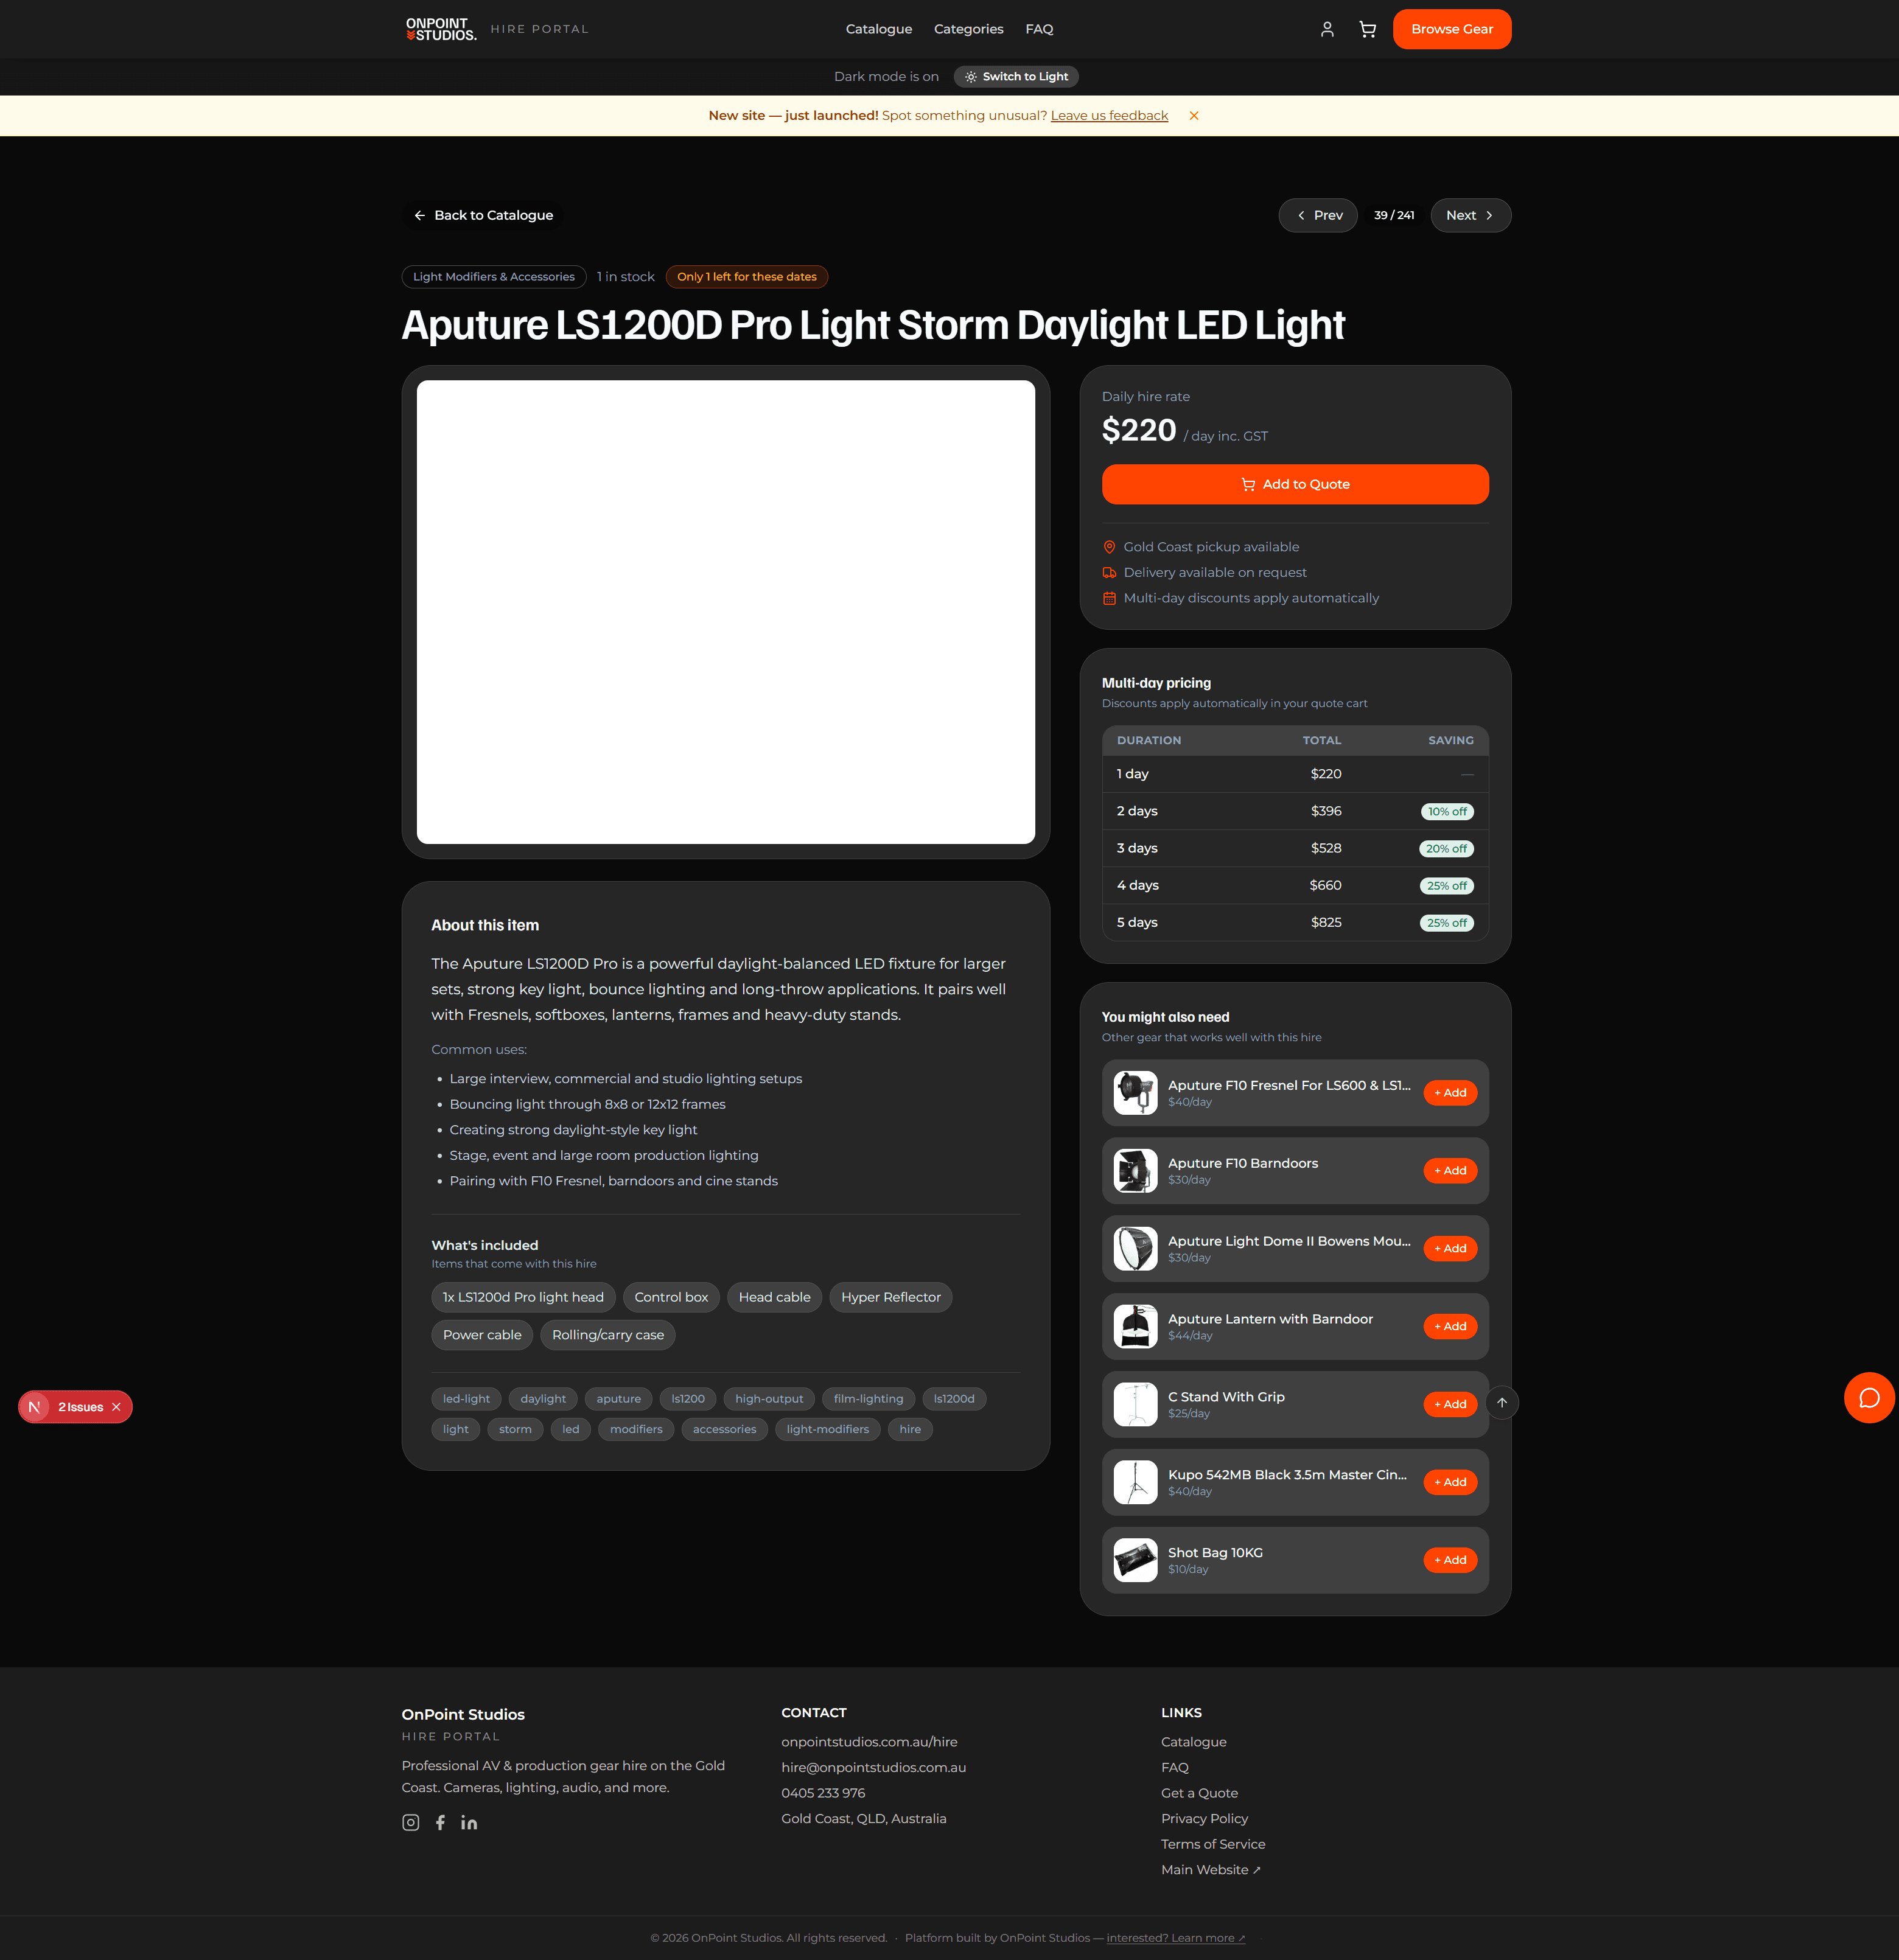
Task: Select the aputure tag
Action: click(619, 1399)
